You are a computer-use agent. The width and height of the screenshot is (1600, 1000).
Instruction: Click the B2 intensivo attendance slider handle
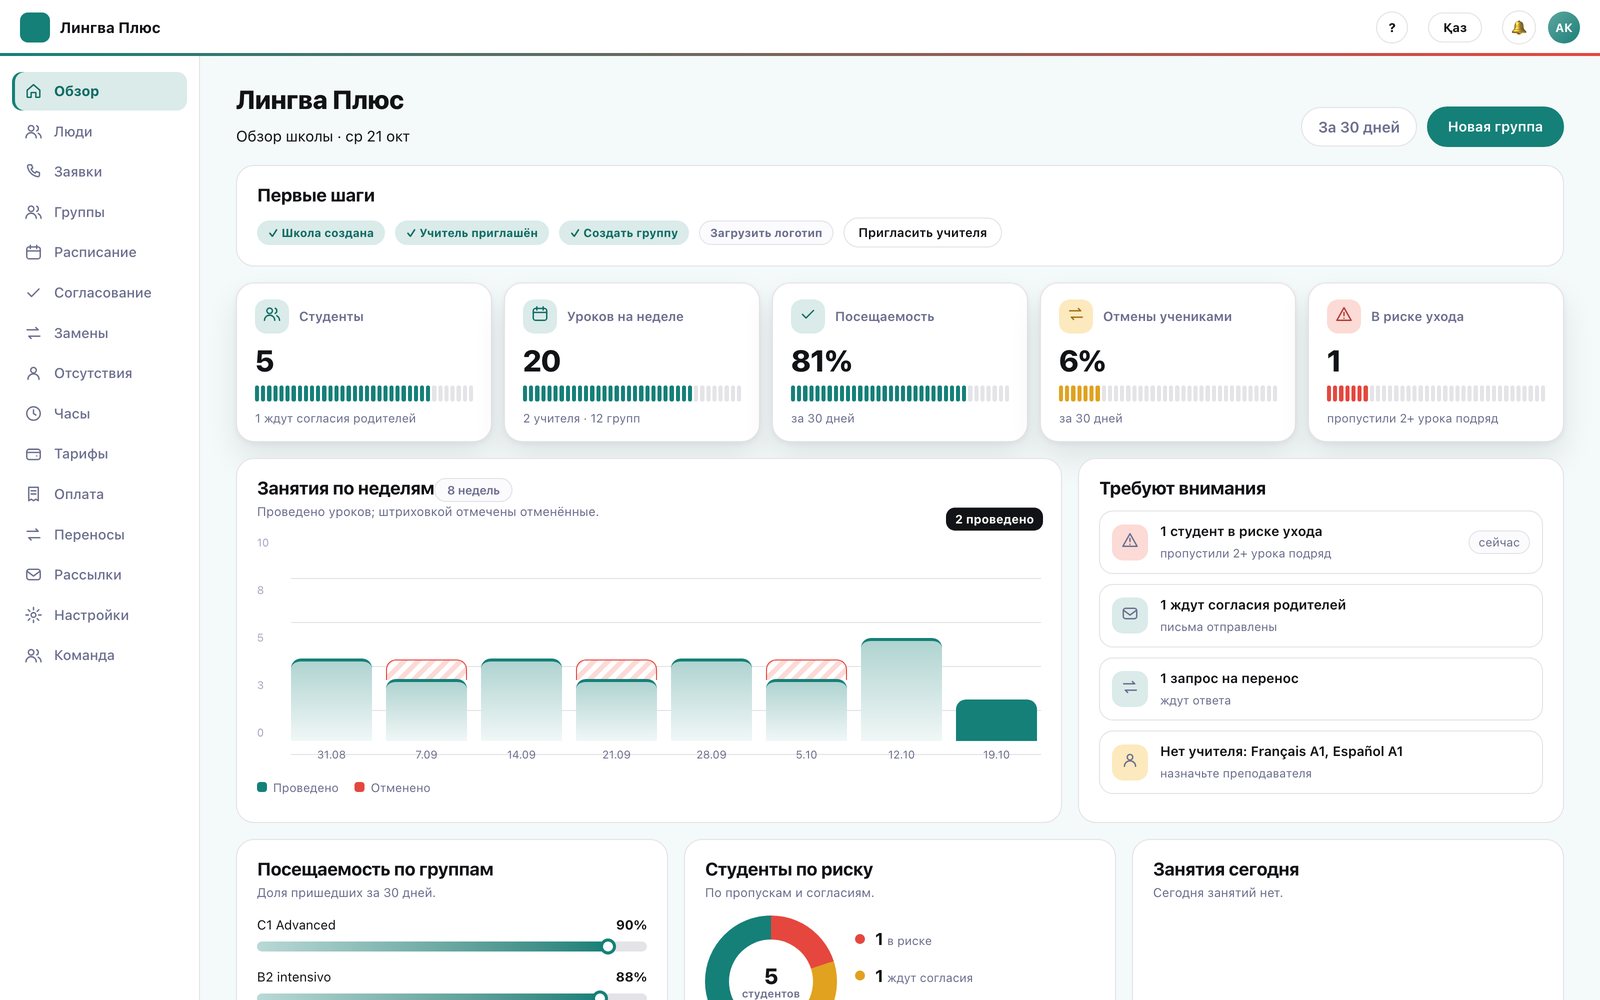(x=600, y=996)
